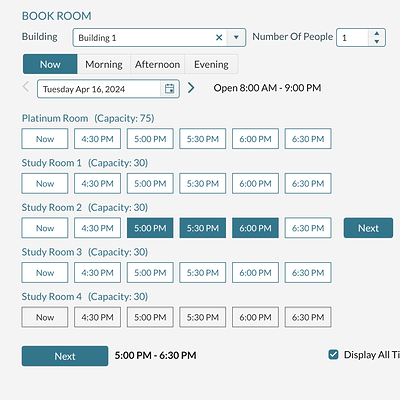Select 5:00 PM slot for Study Room 3
The image size is (400, 400).
tap(150, 273)
